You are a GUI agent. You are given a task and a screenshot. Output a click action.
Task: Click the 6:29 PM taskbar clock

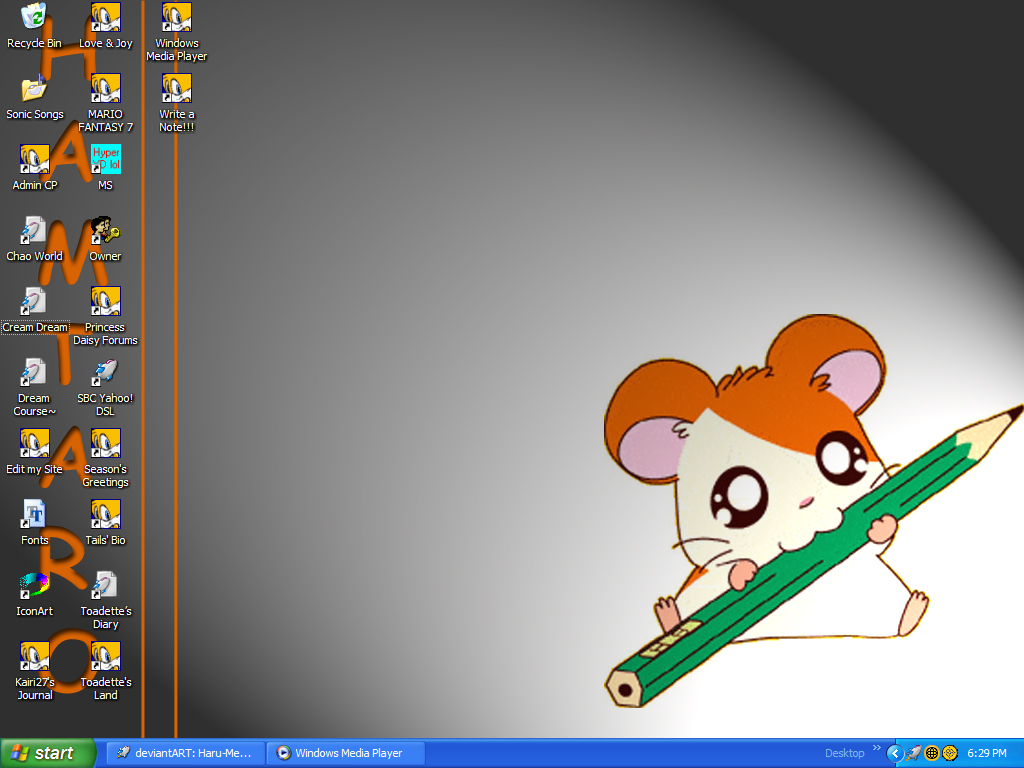[987, 754]
